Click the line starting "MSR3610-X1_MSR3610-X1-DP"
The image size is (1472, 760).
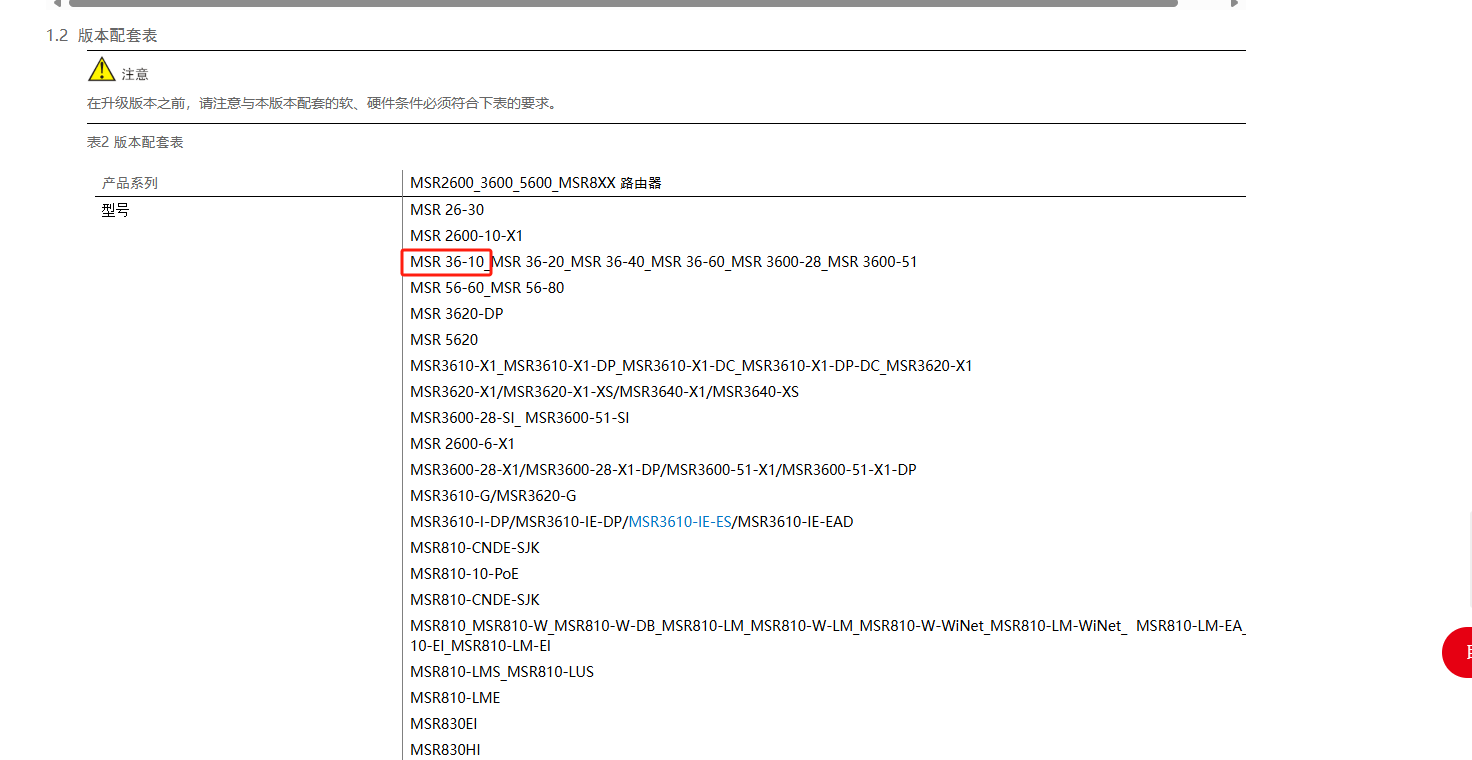coord(691,366)
